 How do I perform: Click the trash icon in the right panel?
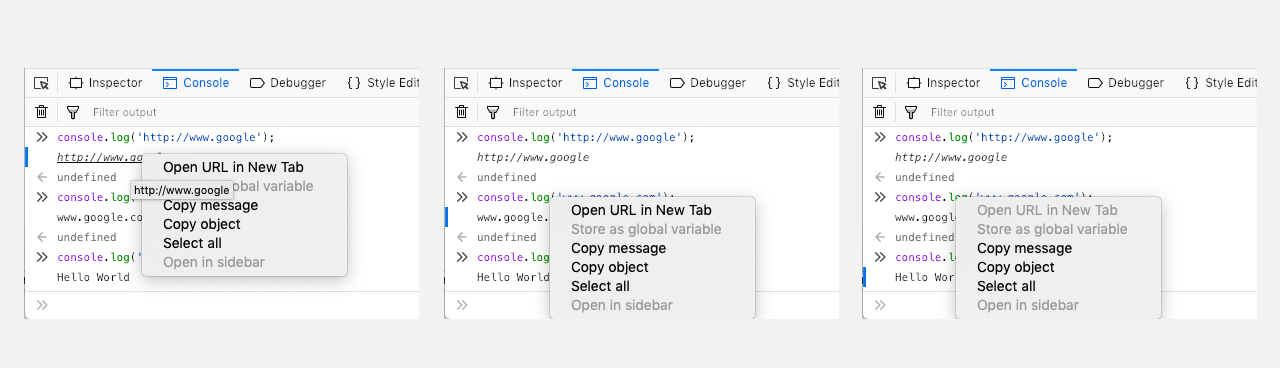879,112
